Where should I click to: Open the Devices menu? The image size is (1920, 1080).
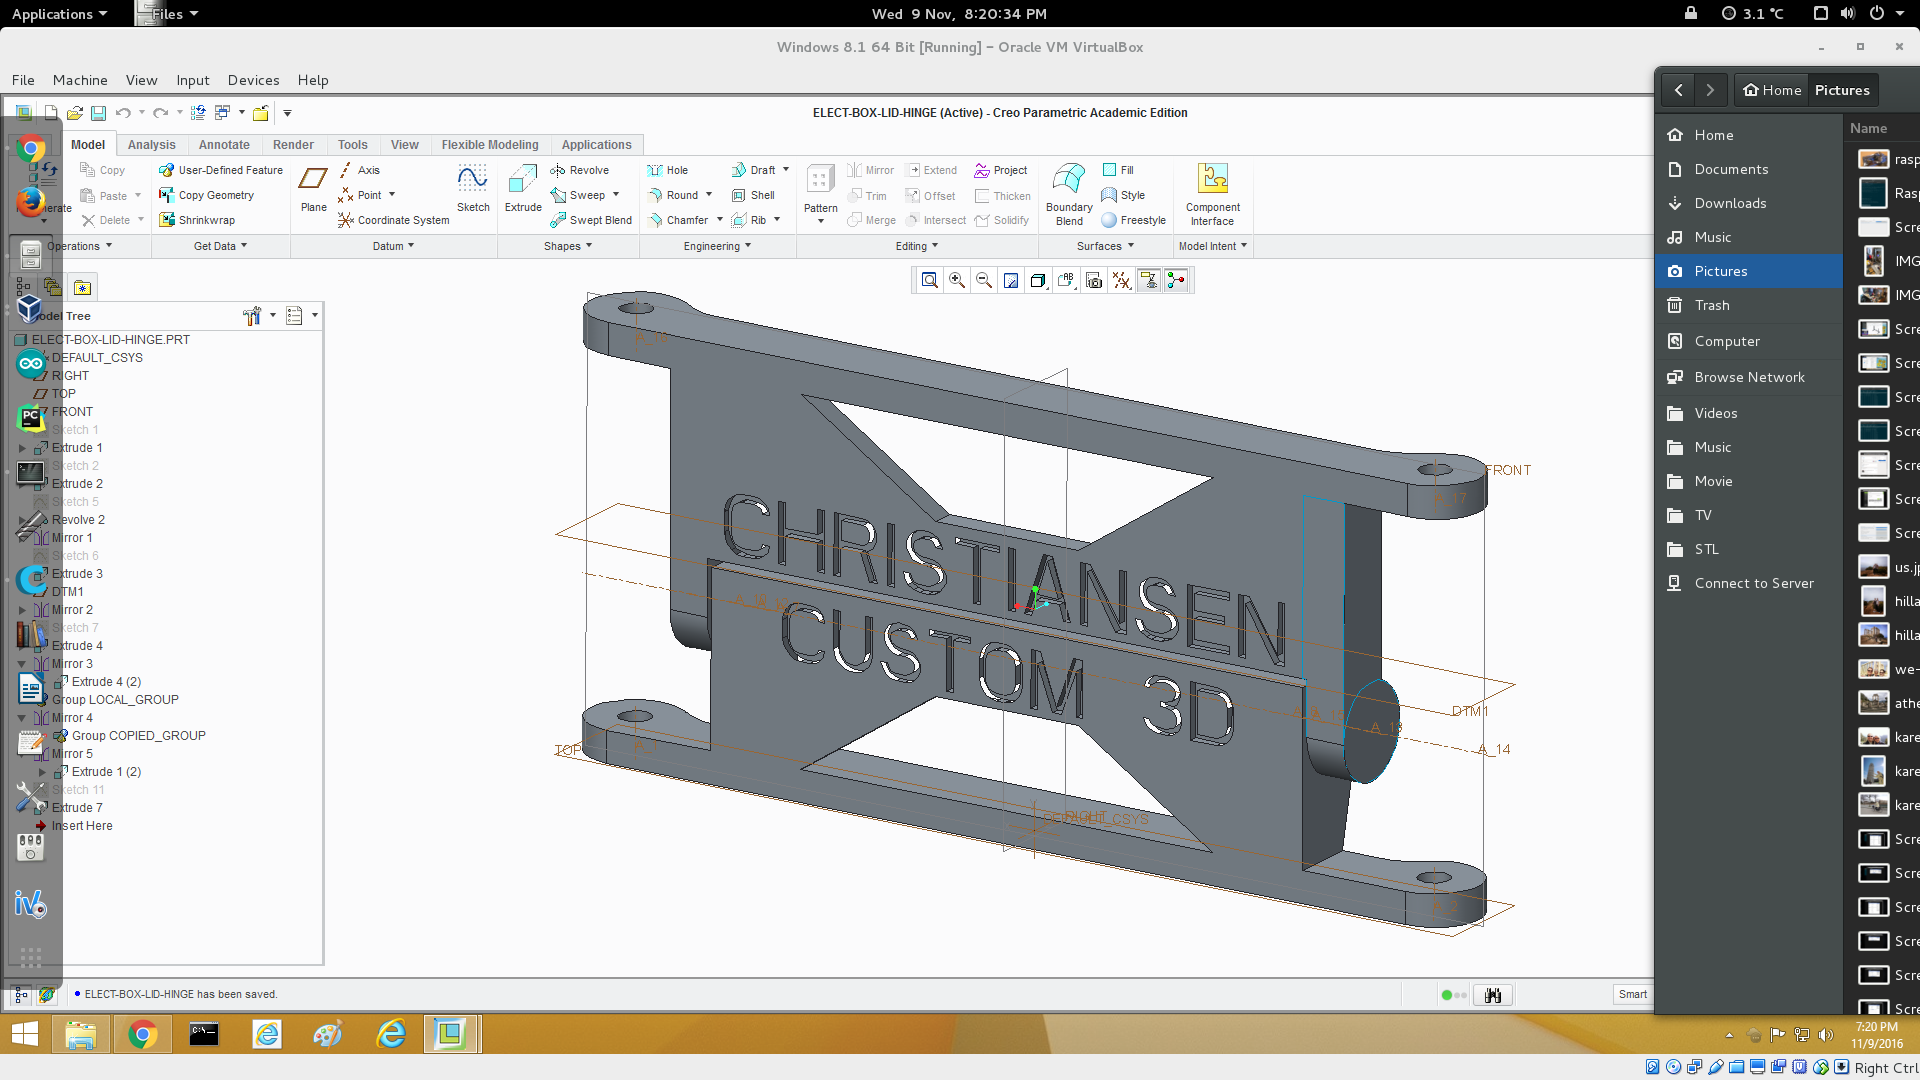pos(253,80)
